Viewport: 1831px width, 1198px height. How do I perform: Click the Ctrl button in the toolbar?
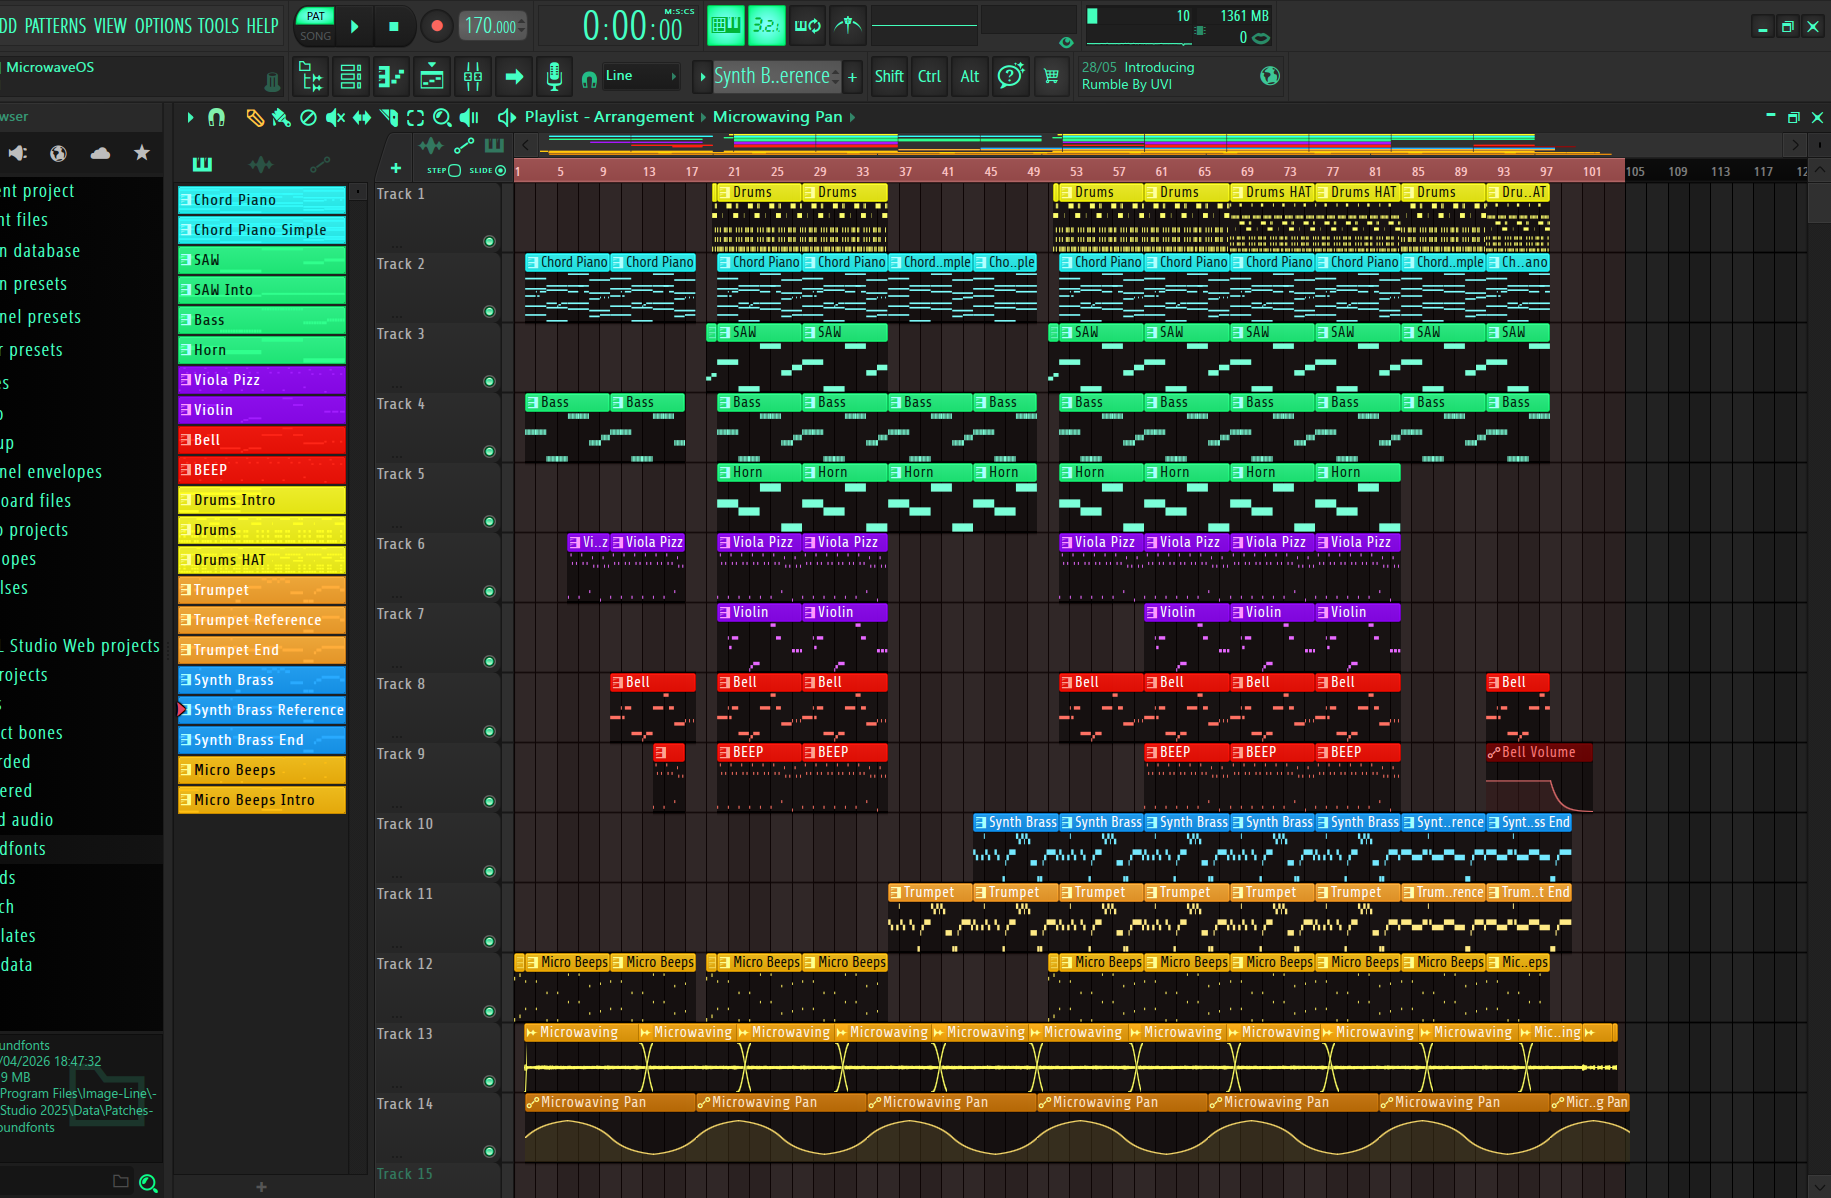pos(930,76)
